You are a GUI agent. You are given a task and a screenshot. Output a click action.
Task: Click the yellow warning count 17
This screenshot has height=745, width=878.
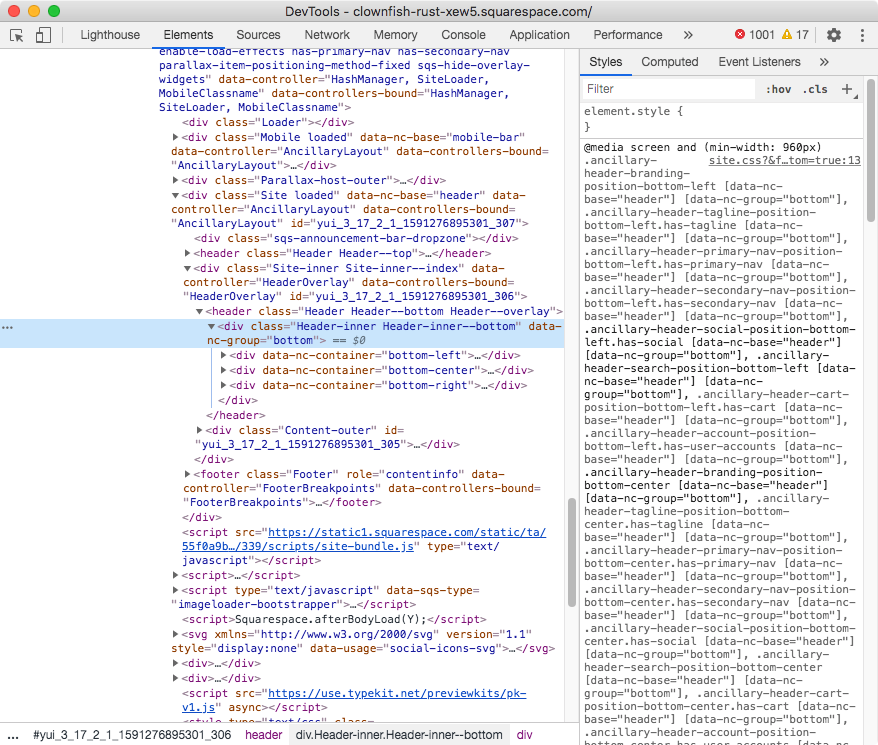point(795,35)
